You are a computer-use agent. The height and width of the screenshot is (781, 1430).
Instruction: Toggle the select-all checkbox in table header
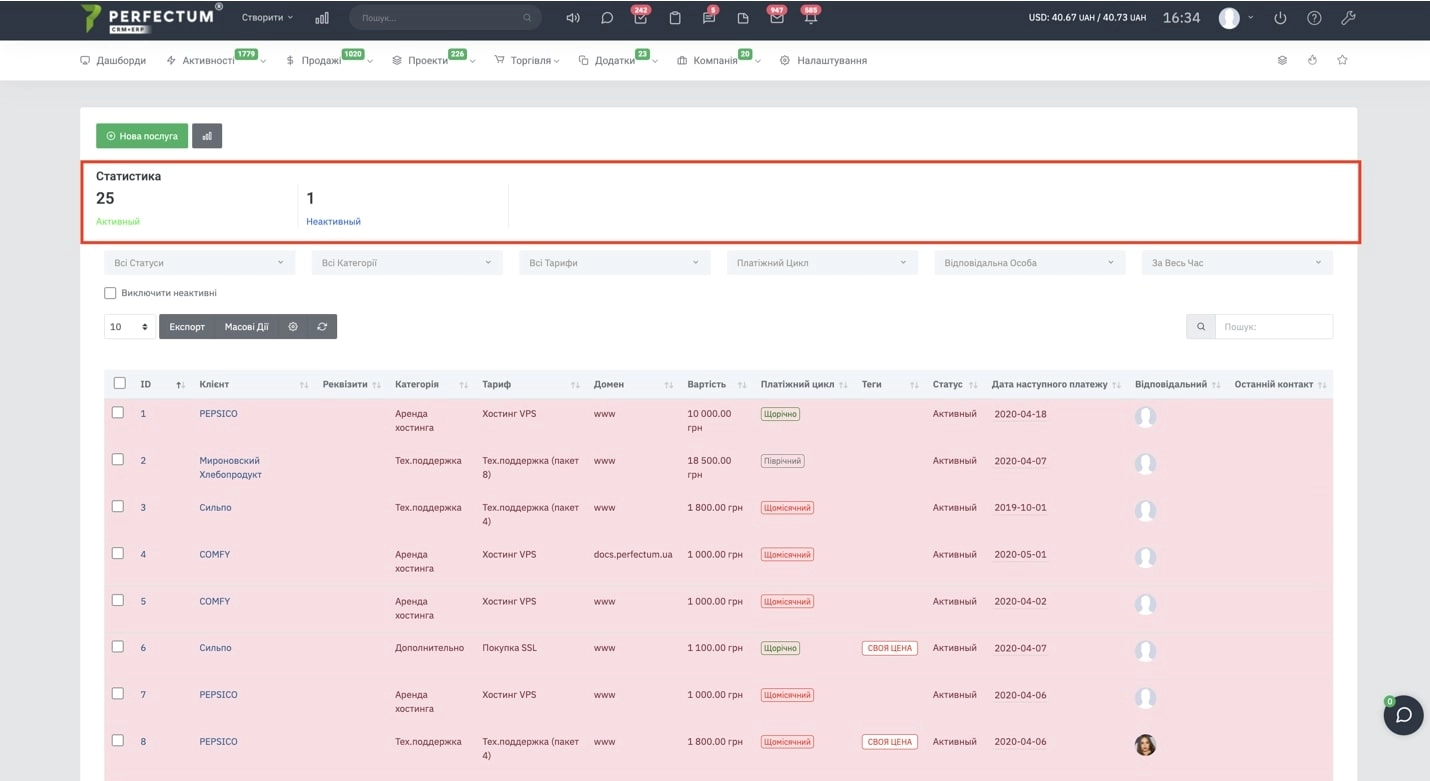[x=120, y=383]
